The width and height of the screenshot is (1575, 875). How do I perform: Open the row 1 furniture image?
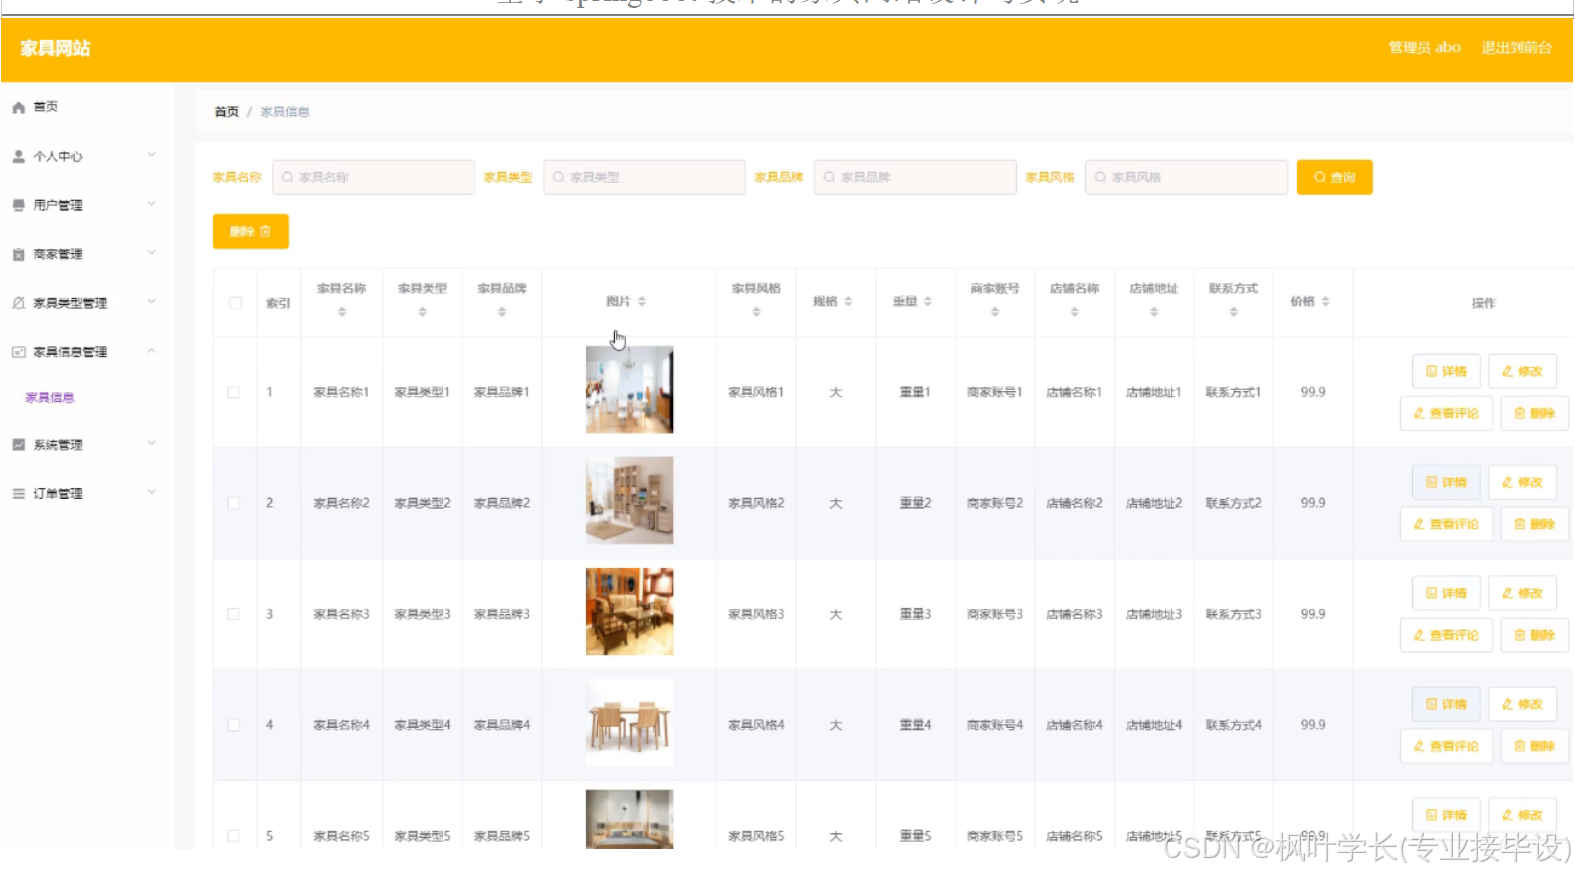point(629,389)
